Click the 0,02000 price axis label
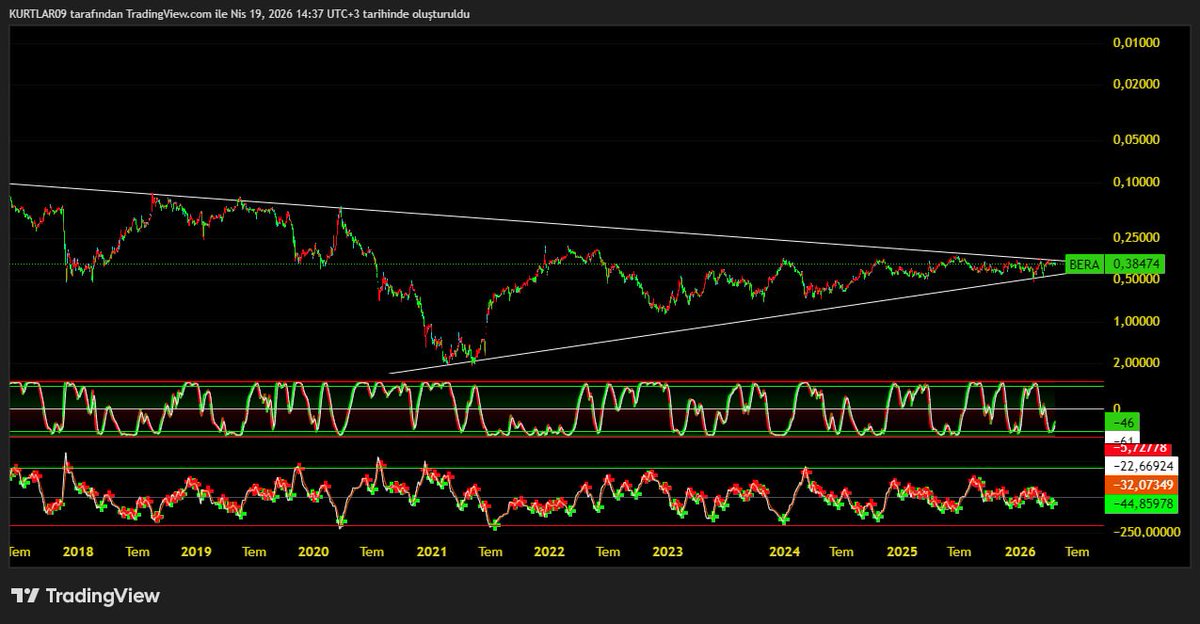1200x624 pixels. coord(1136,85)
